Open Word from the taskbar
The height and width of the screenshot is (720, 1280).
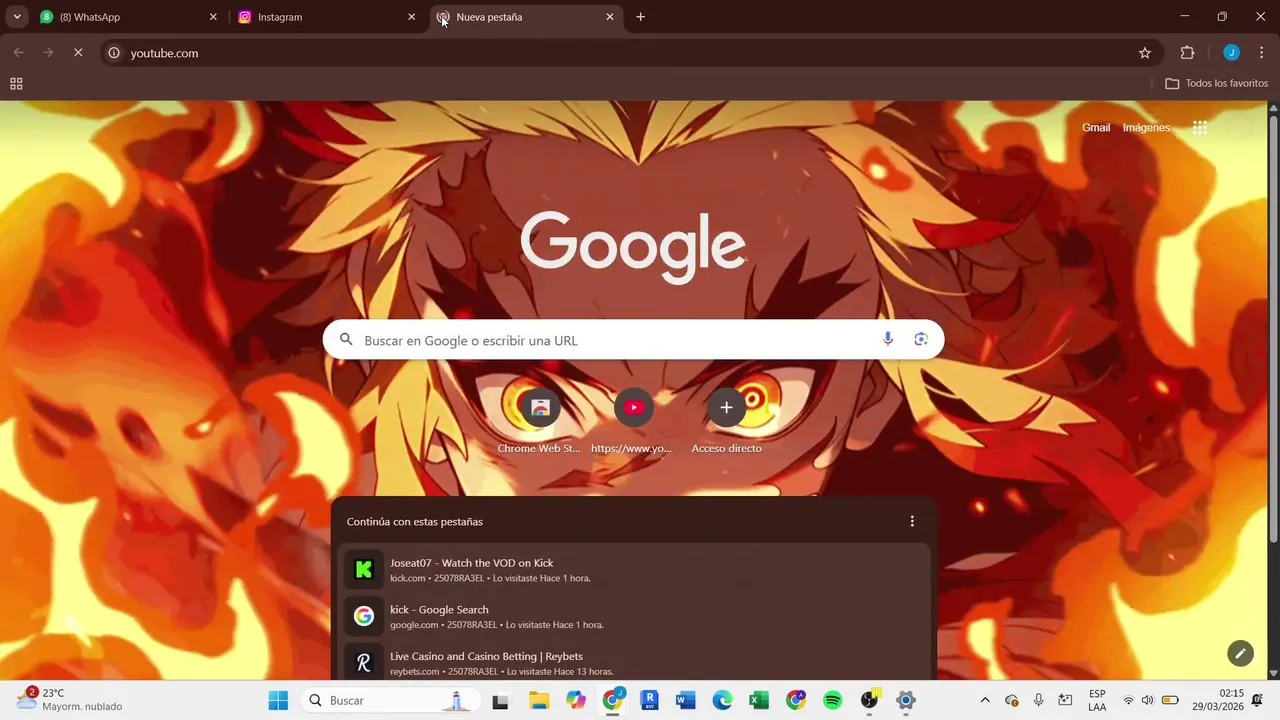click(x=686, y=701)
